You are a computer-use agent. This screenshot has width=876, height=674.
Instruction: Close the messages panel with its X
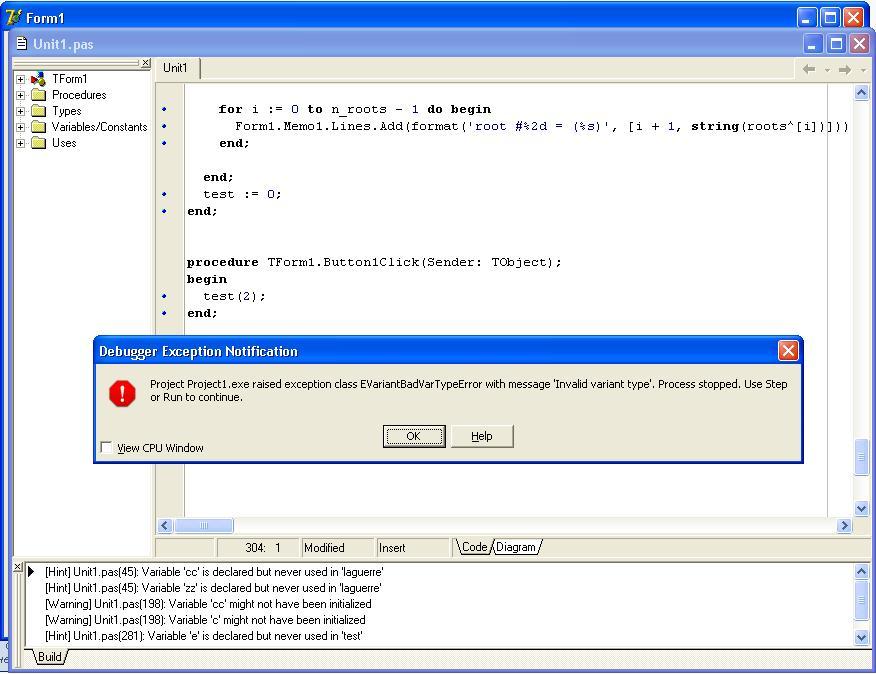coord(17,567)
